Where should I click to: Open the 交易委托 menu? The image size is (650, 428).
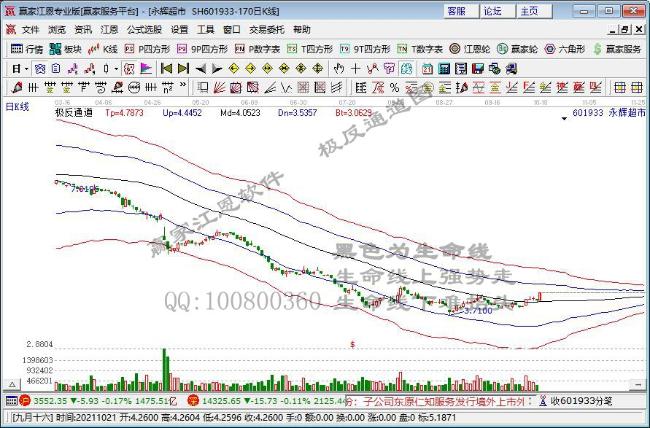[267, 30]
